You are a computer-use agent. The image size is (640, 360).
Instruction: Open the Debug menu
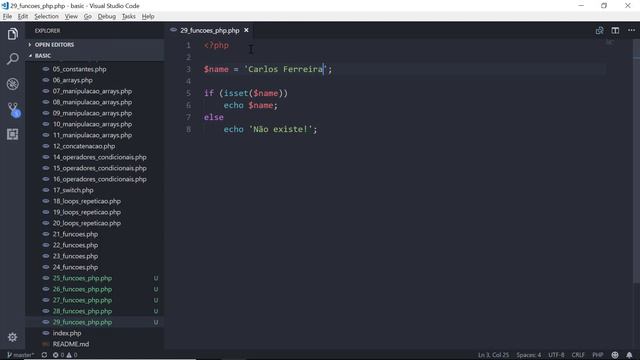(107, 16)
